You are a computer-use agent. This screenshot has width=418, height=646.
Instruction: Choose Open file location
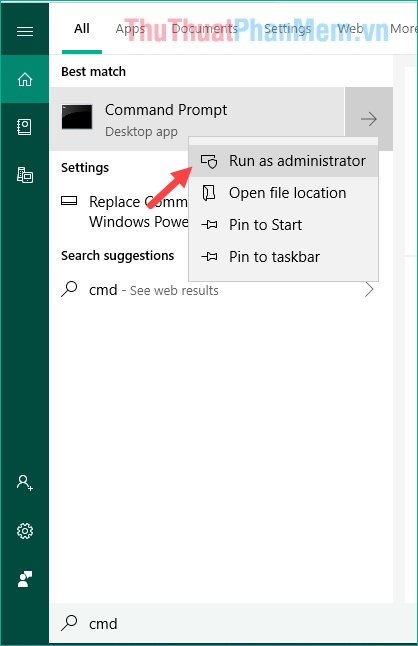point(283,193)
